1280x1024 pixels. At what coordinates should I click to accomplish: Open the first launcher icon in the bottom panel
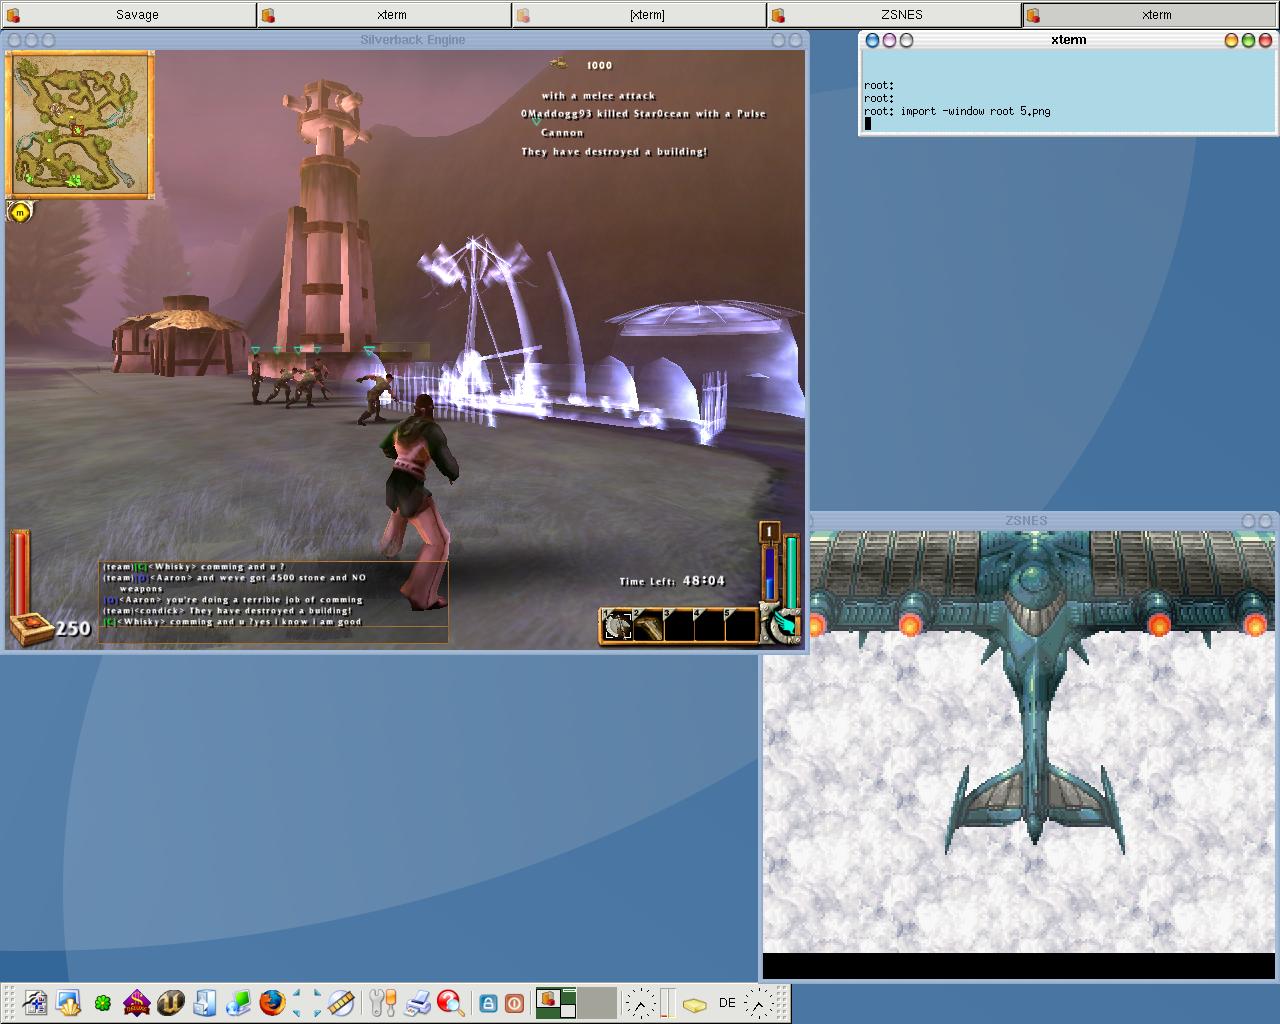point(35,1003)
